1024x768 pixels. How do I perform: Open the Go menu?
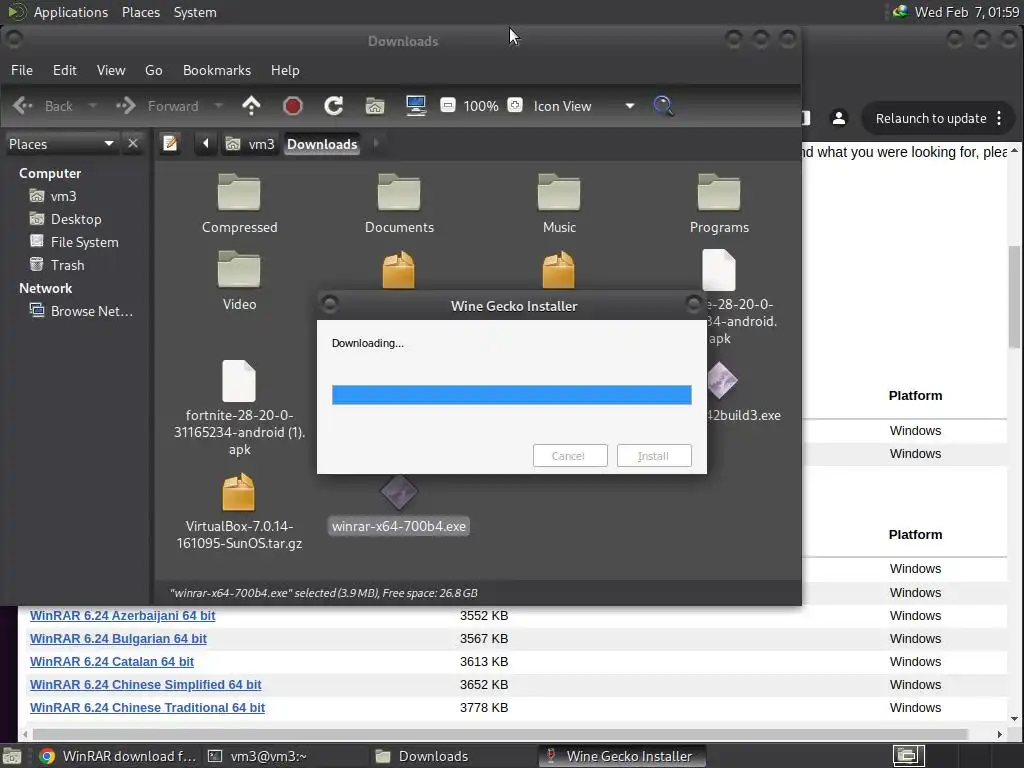[x=153, y=70]
